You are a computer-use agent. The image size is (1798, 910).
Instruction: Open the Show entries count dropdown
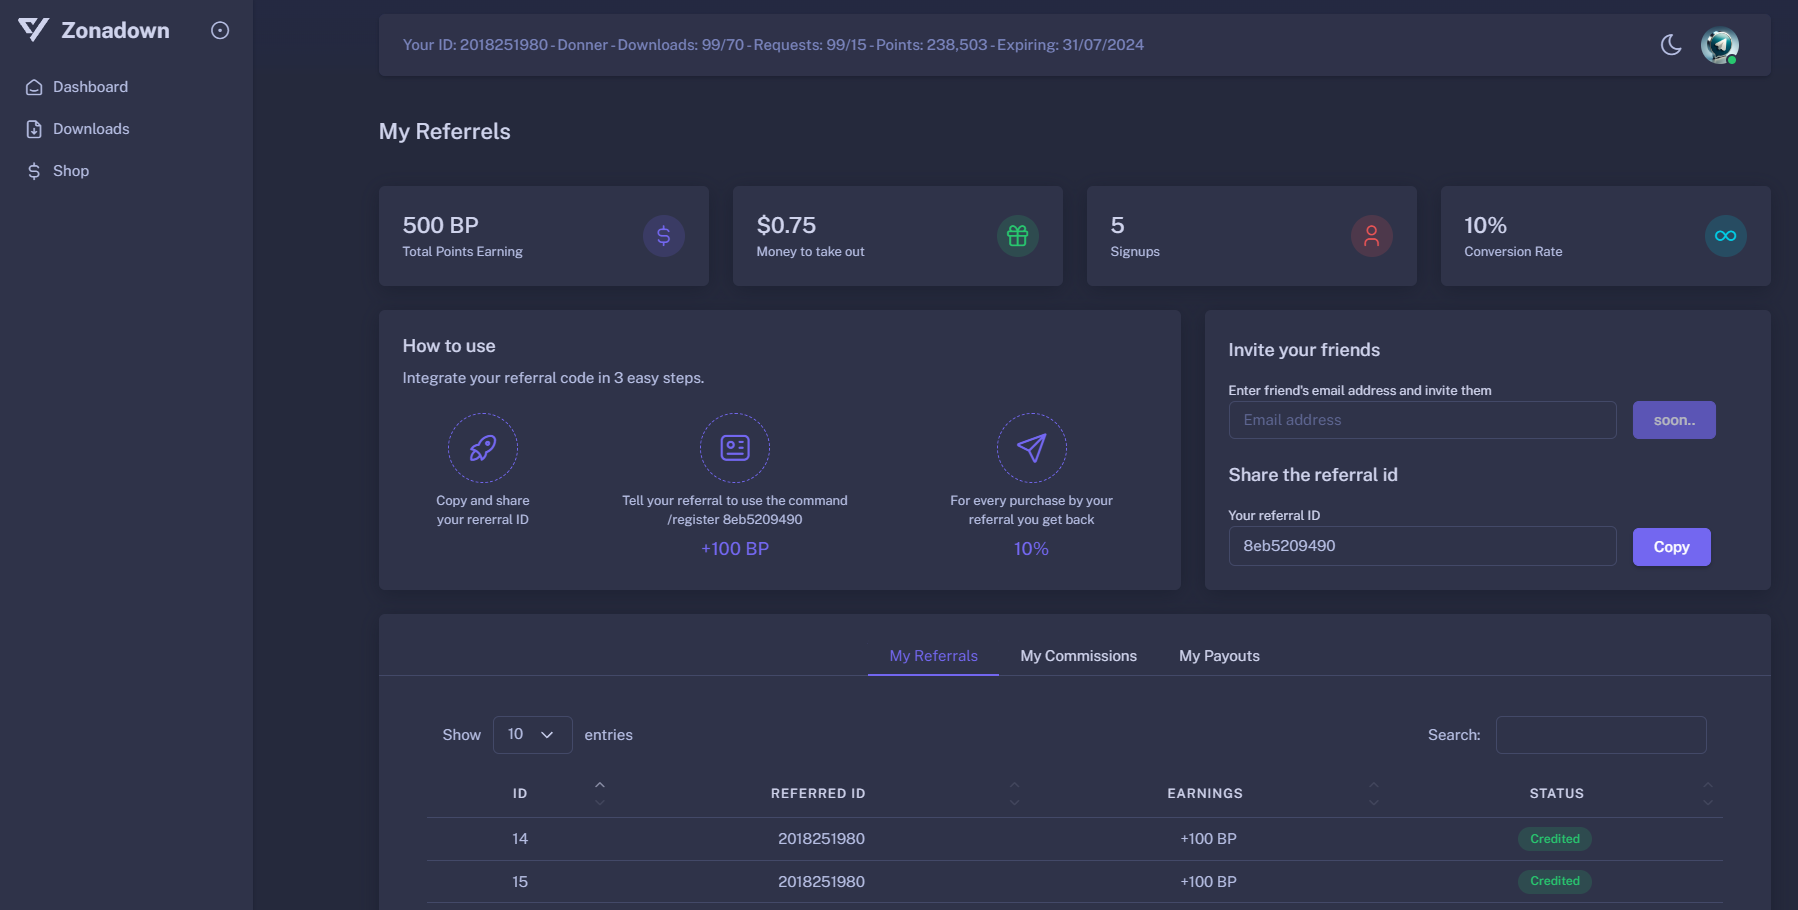coord(533,735)
